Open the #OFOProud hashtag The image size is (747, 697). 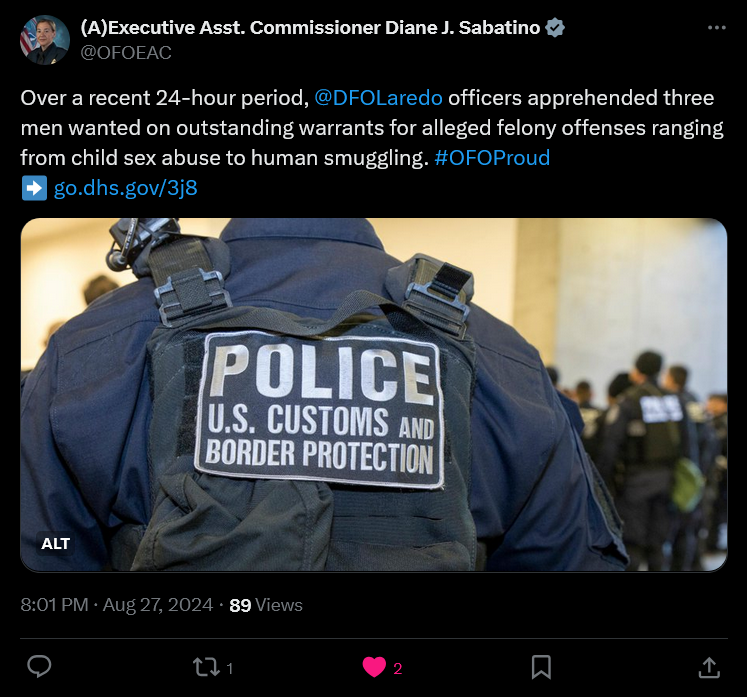[x=492, y=158]
